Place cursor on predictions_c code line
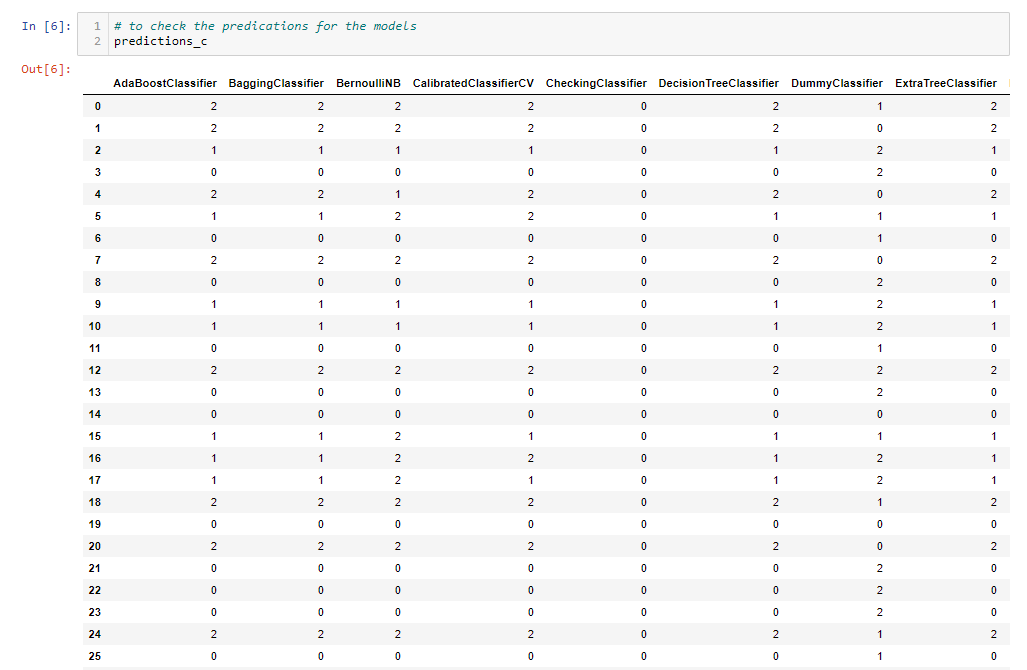This screenshot has height=670, width=1027. point(160,41)
